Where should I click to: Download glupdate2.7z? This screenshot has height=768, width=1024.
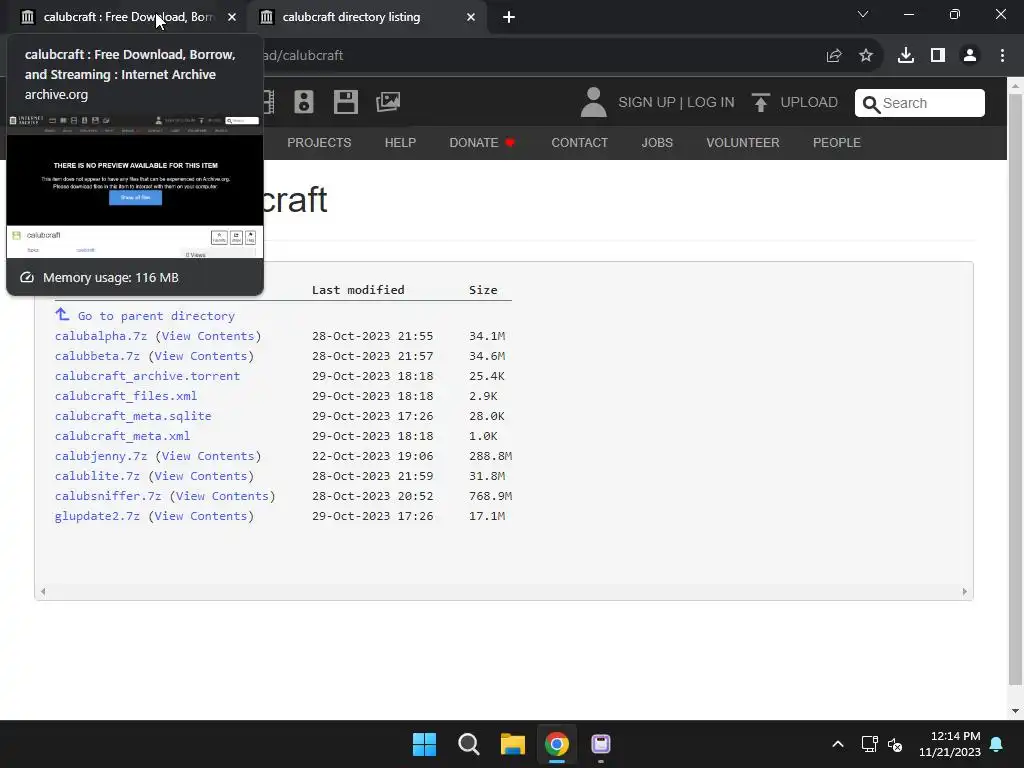tap(97, 516)
